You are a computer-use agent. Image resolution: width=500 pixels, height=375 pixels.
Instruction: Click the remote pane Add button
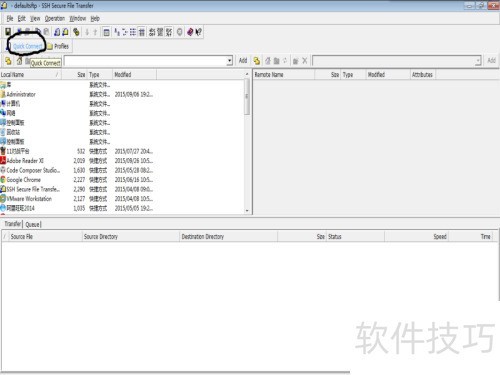click(x=491, y=60)
